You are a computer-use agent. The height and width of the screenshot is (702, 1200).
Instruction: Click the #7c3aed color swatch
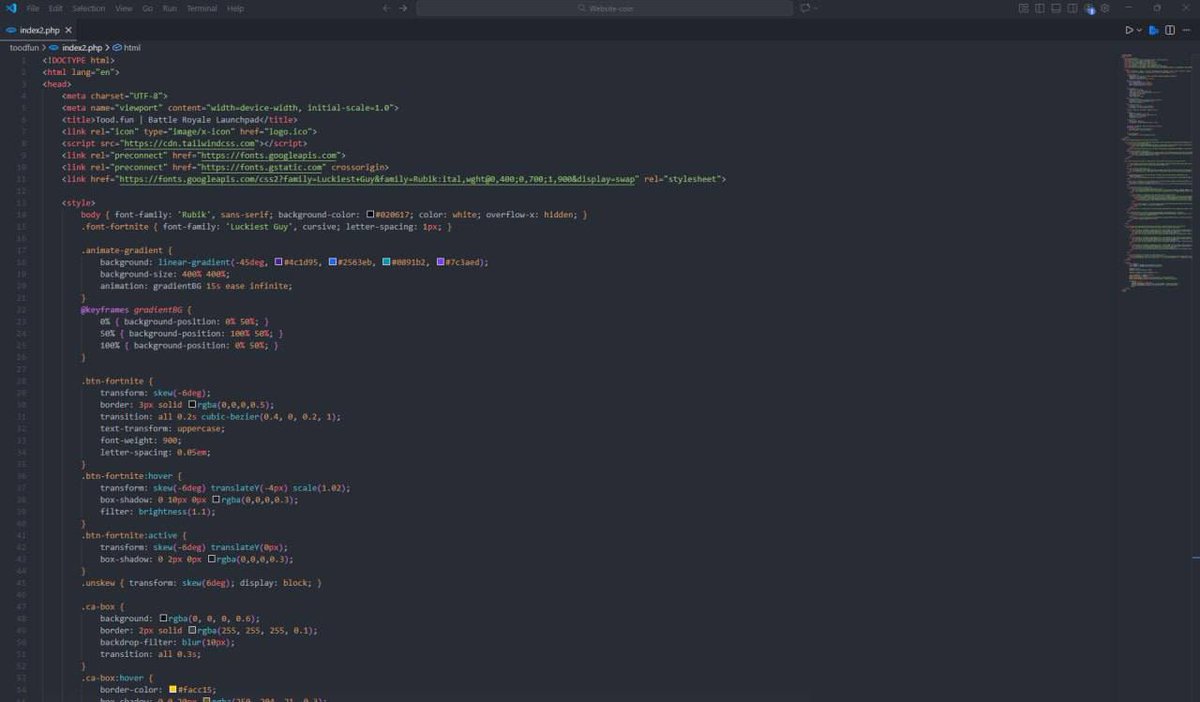click(x=441, y=262)
